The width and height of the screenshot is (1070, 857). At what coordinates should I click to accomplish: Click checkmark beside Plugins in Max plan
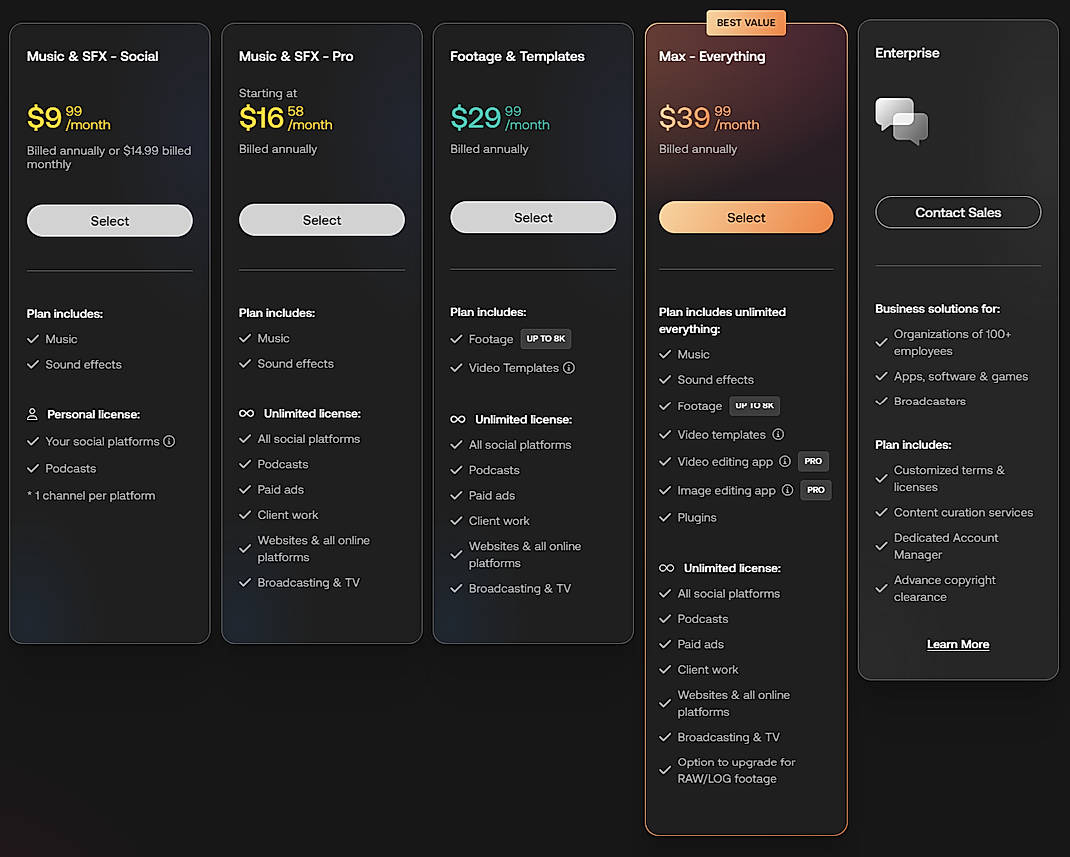pyautogui.click(x=665, y=517)
